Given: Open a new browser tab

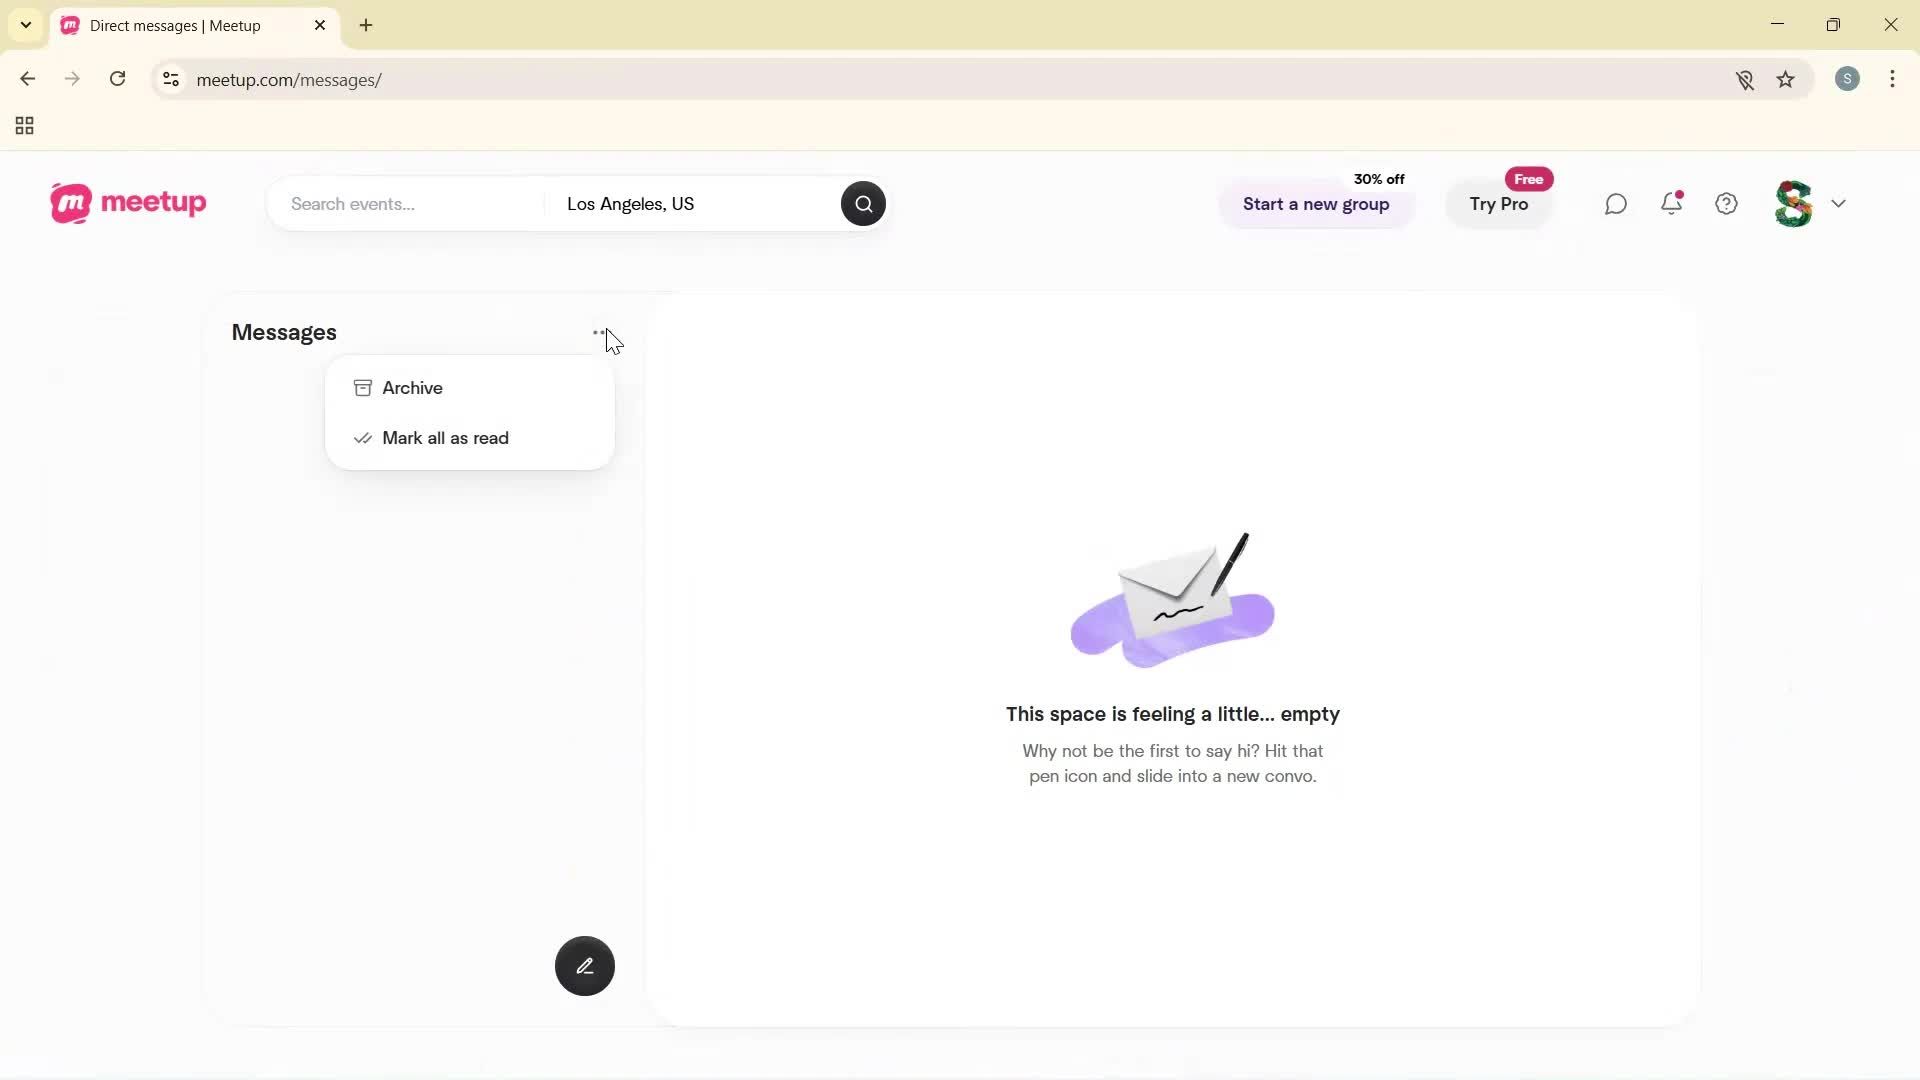Looking at the screenshot, I should point(365,25).
